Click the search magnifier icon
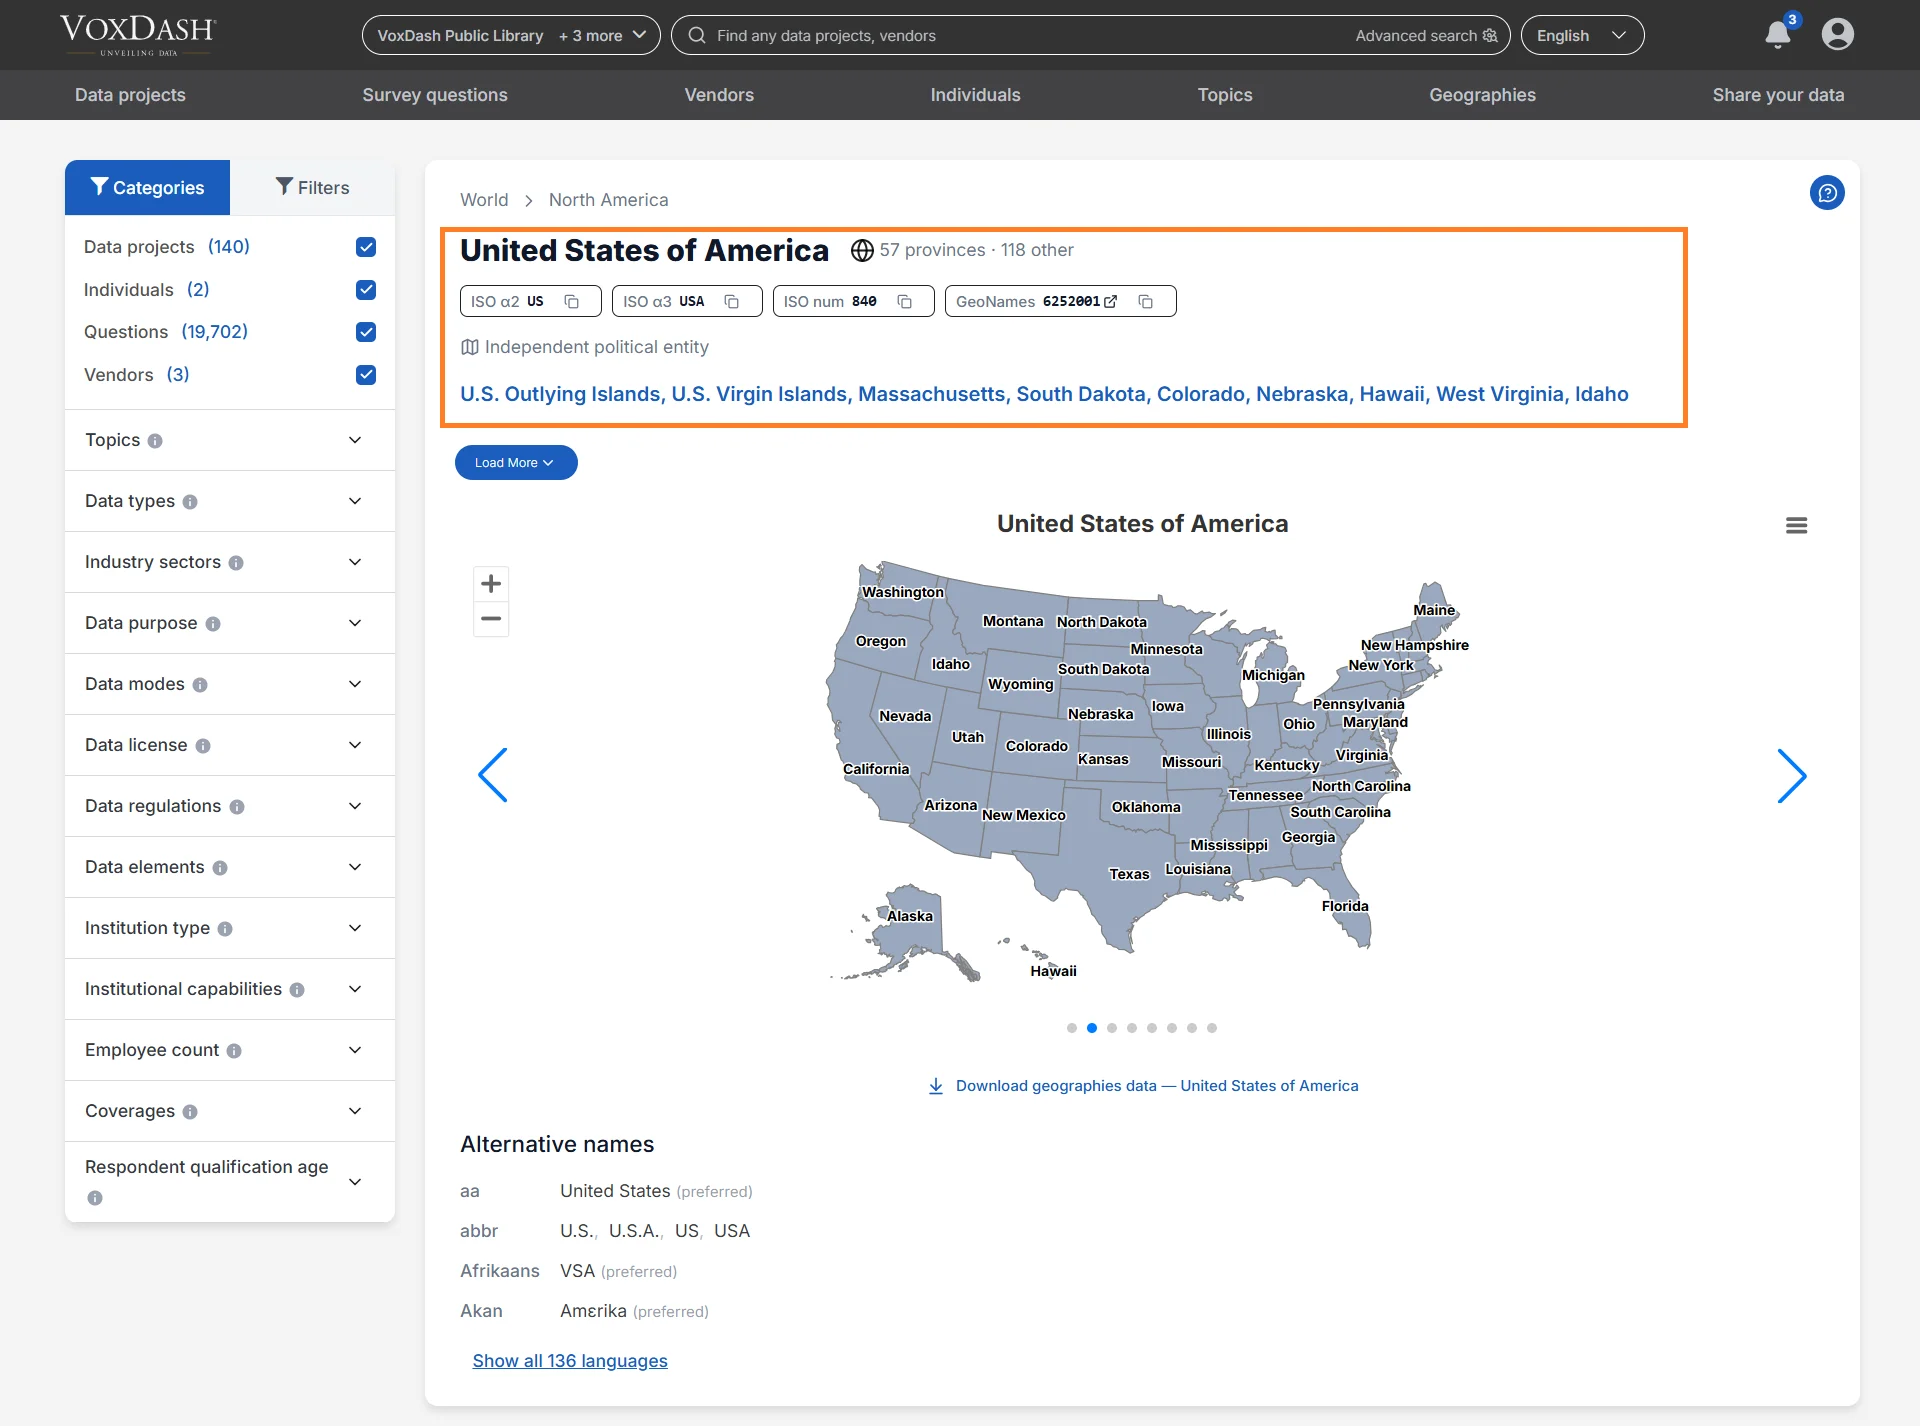1920x1426 pixels. pos(696,35)
